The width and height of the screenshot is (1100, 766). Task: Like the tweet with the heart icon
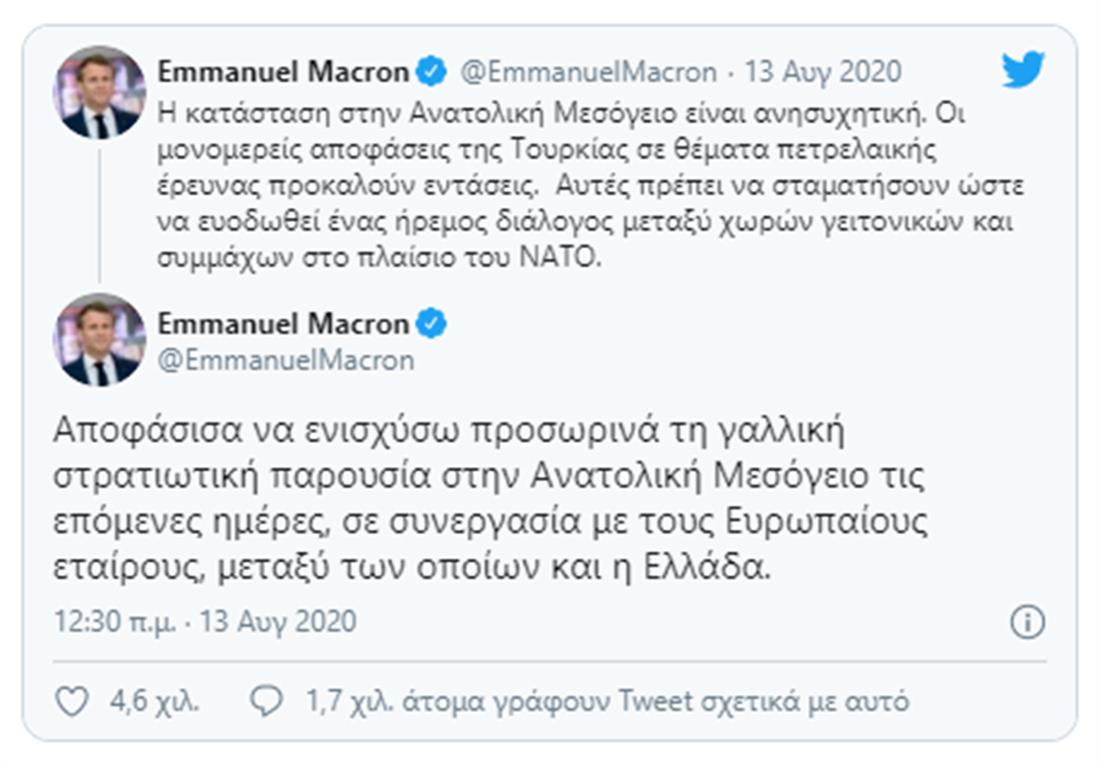coord(72,701)
